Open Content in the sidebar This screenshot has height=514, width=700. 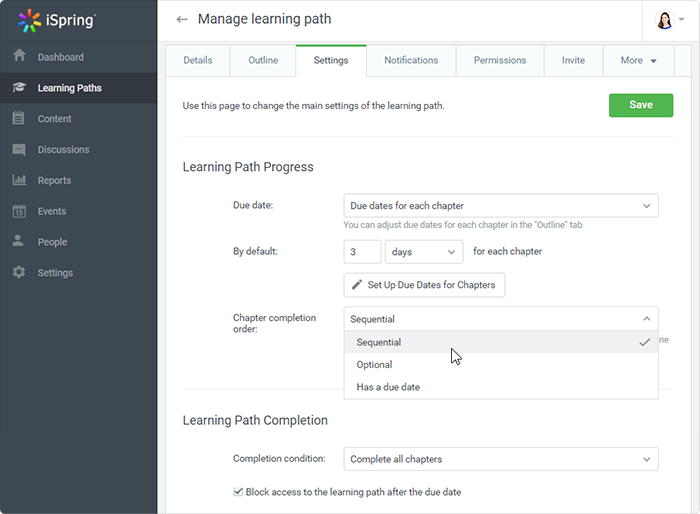click(79, 119)
